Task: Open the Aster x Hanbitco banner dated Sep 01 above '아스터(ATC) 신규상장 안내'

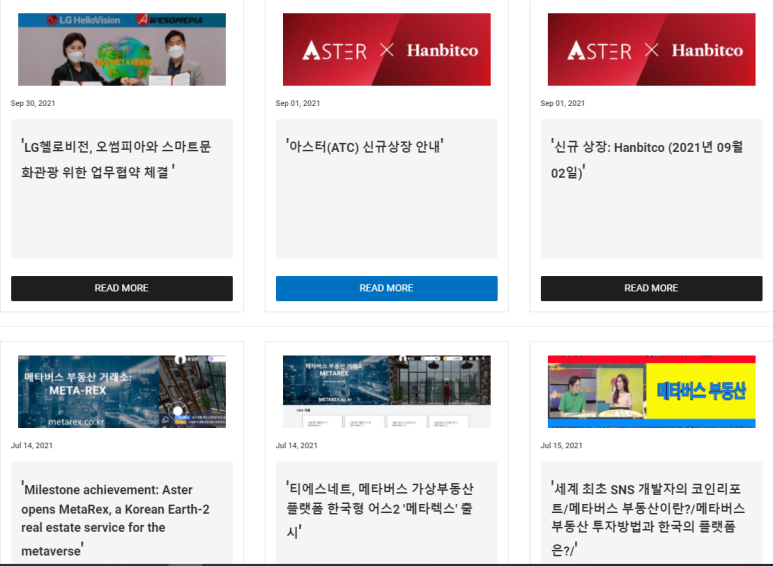Action: (386, 49)
